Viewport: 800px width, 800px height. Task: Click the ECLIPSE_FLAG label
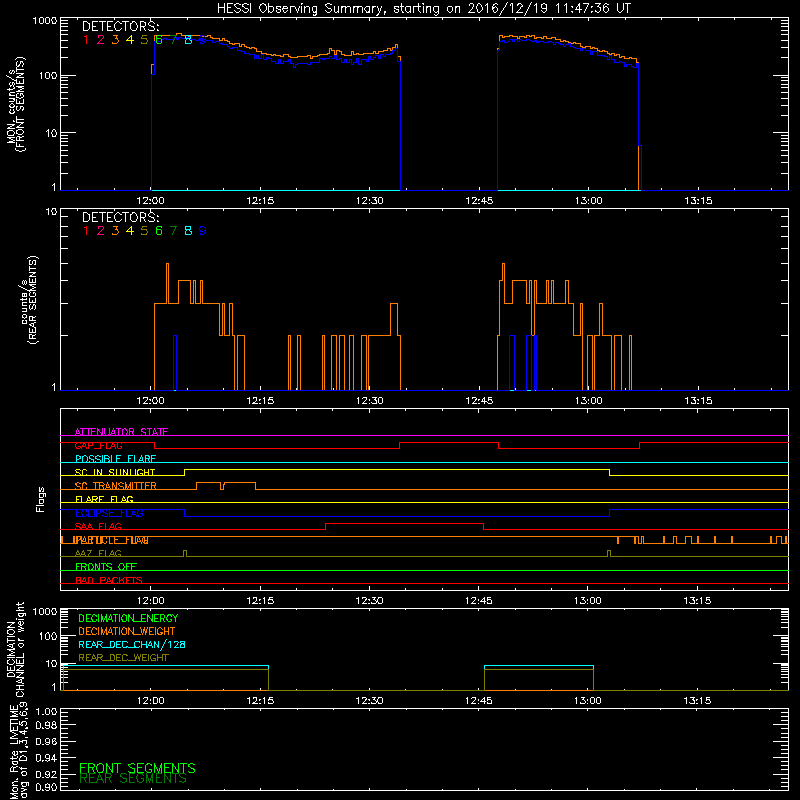109,513
